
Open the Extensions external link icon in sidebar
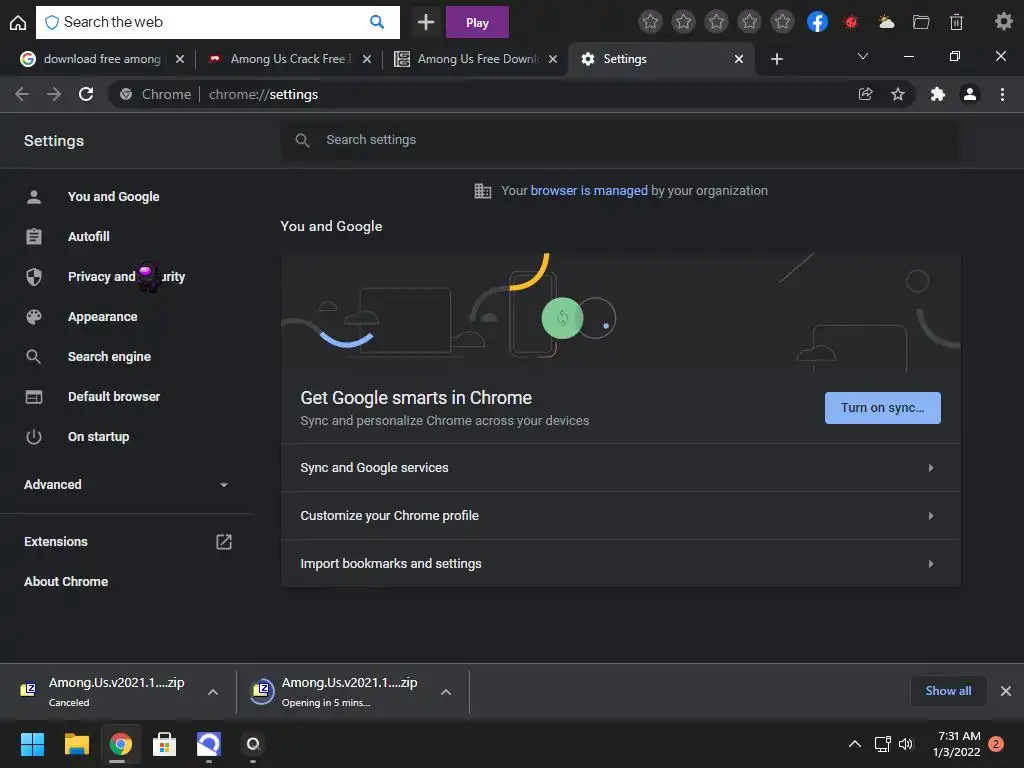coord(224,541)
